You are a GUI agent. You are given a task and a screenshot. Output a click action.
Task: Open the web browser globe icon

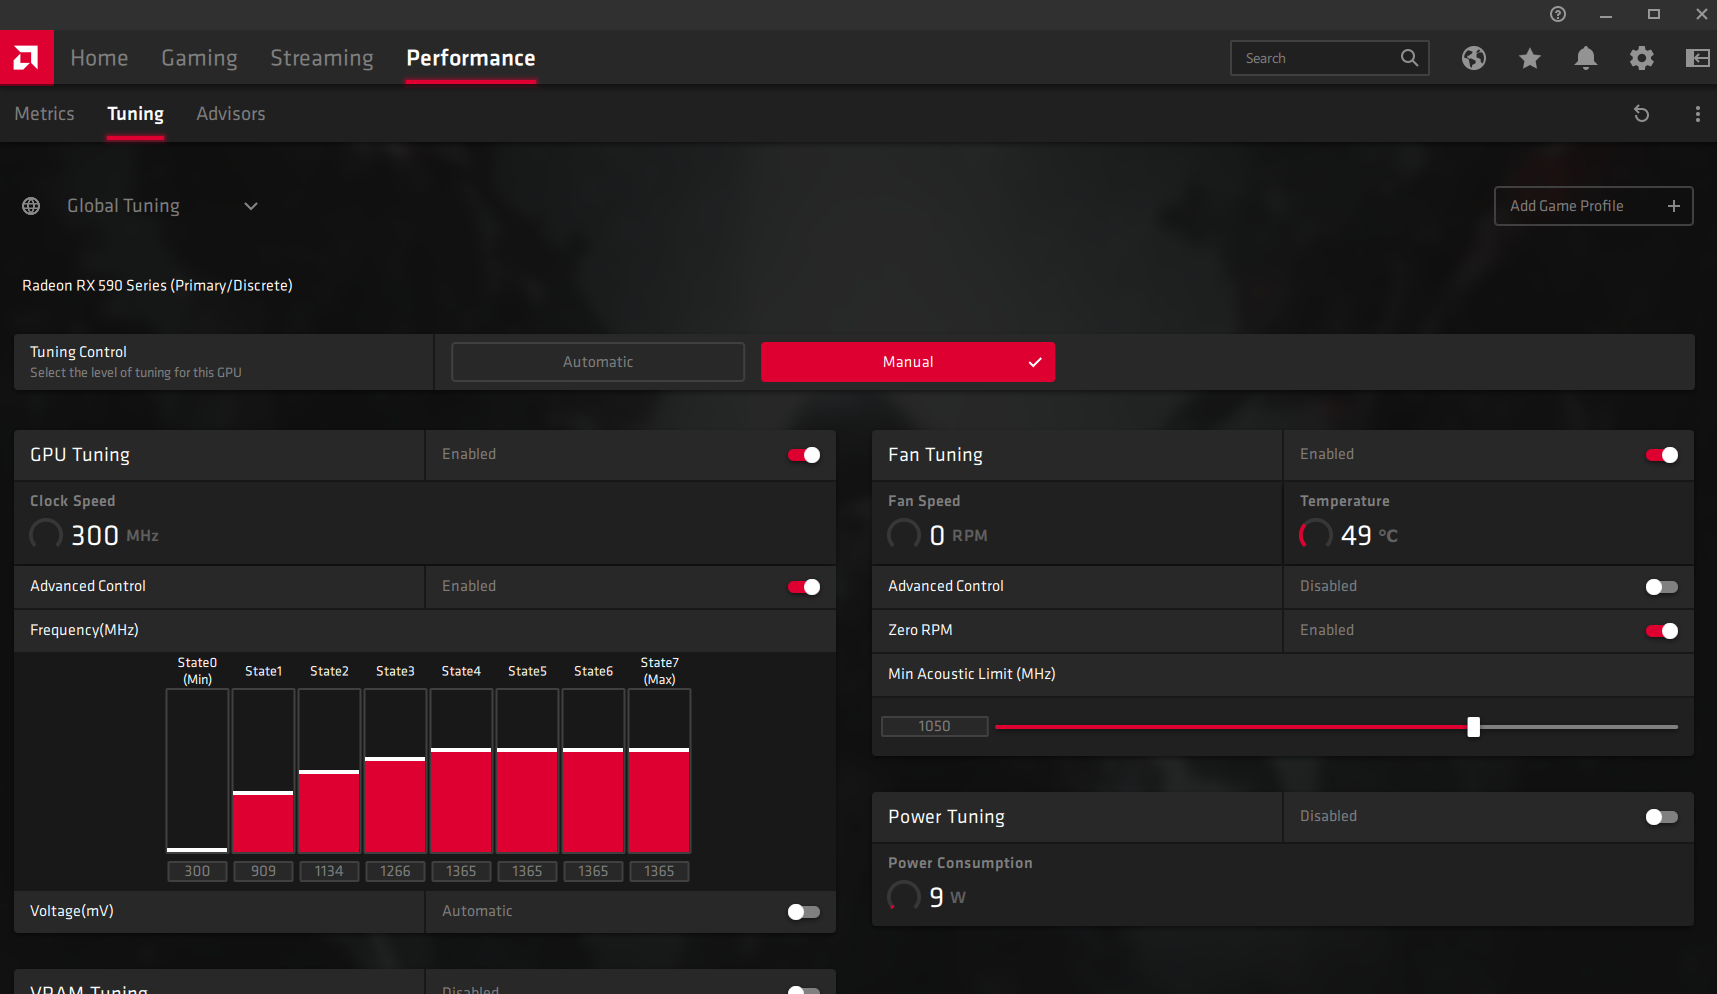coord(1474,58)
